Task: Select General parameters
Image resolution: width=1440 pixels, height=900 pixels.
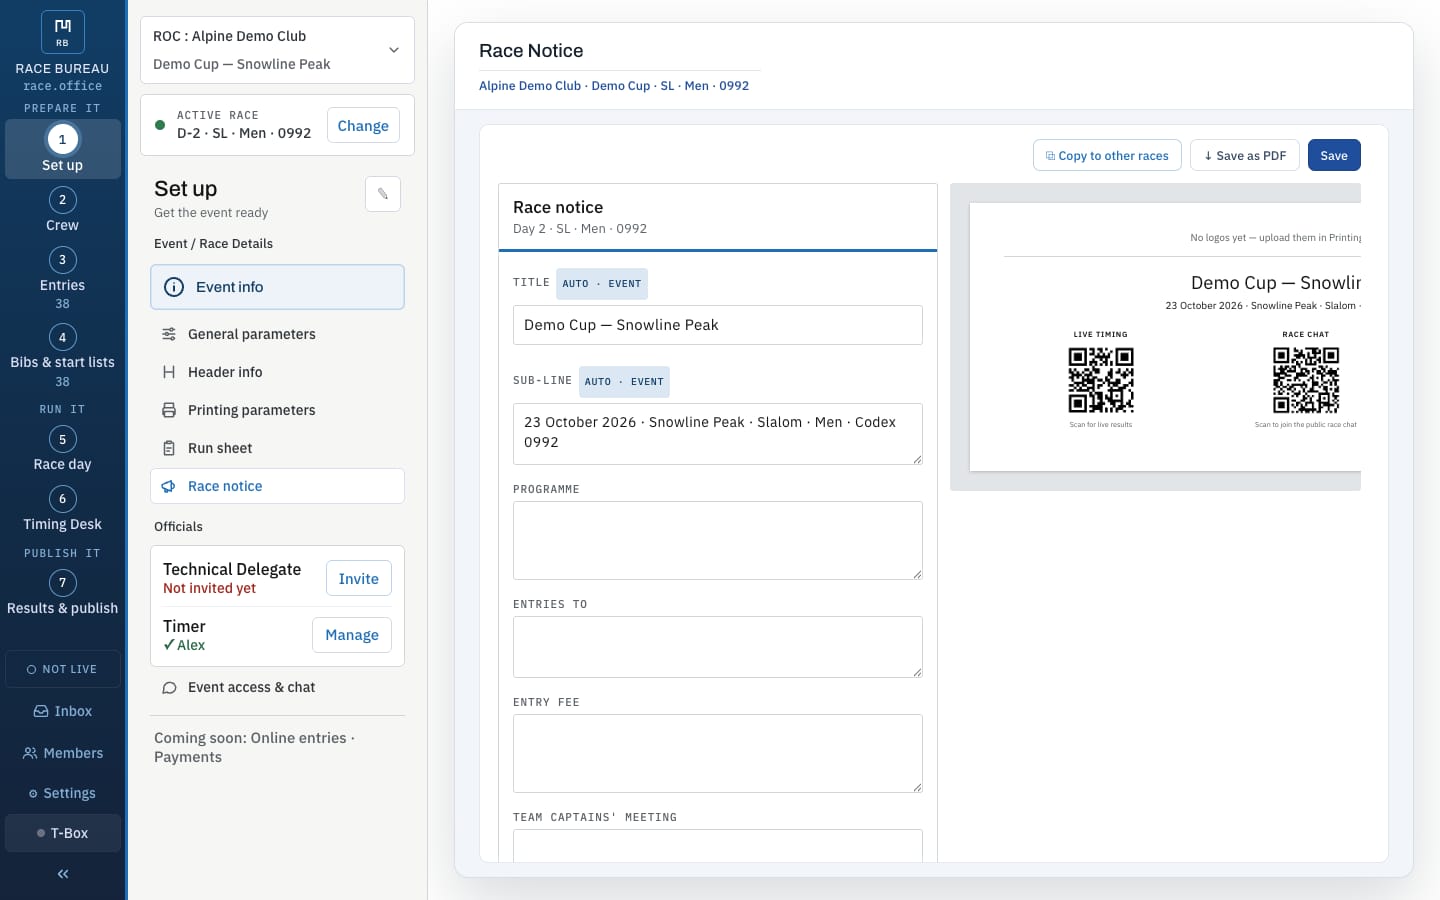Action: click(x=277, y=334)
